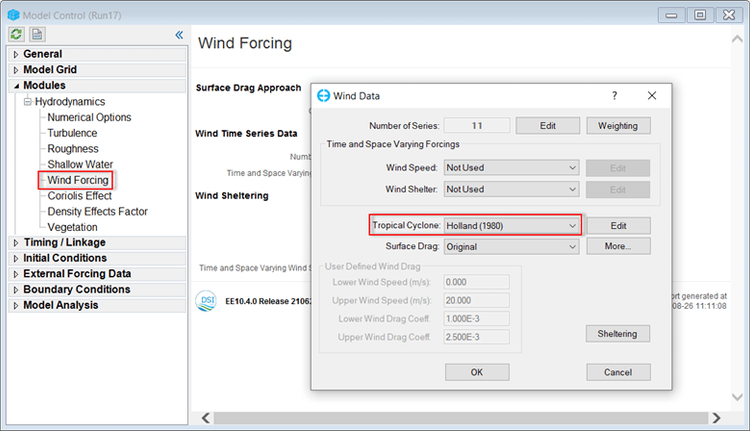
Task: Collapse the sidebar with double-chevron icon
Action: point(179,34)
